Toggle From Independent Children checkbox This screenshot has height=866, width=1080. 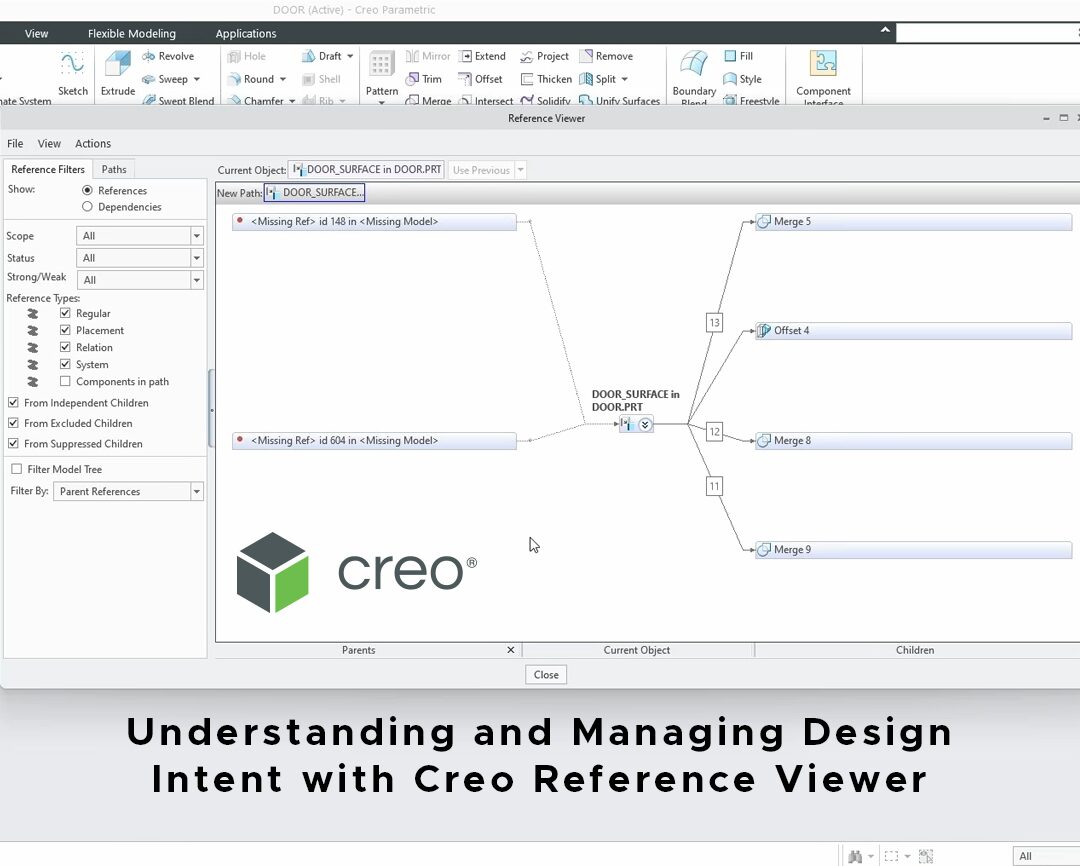point(13,402)
